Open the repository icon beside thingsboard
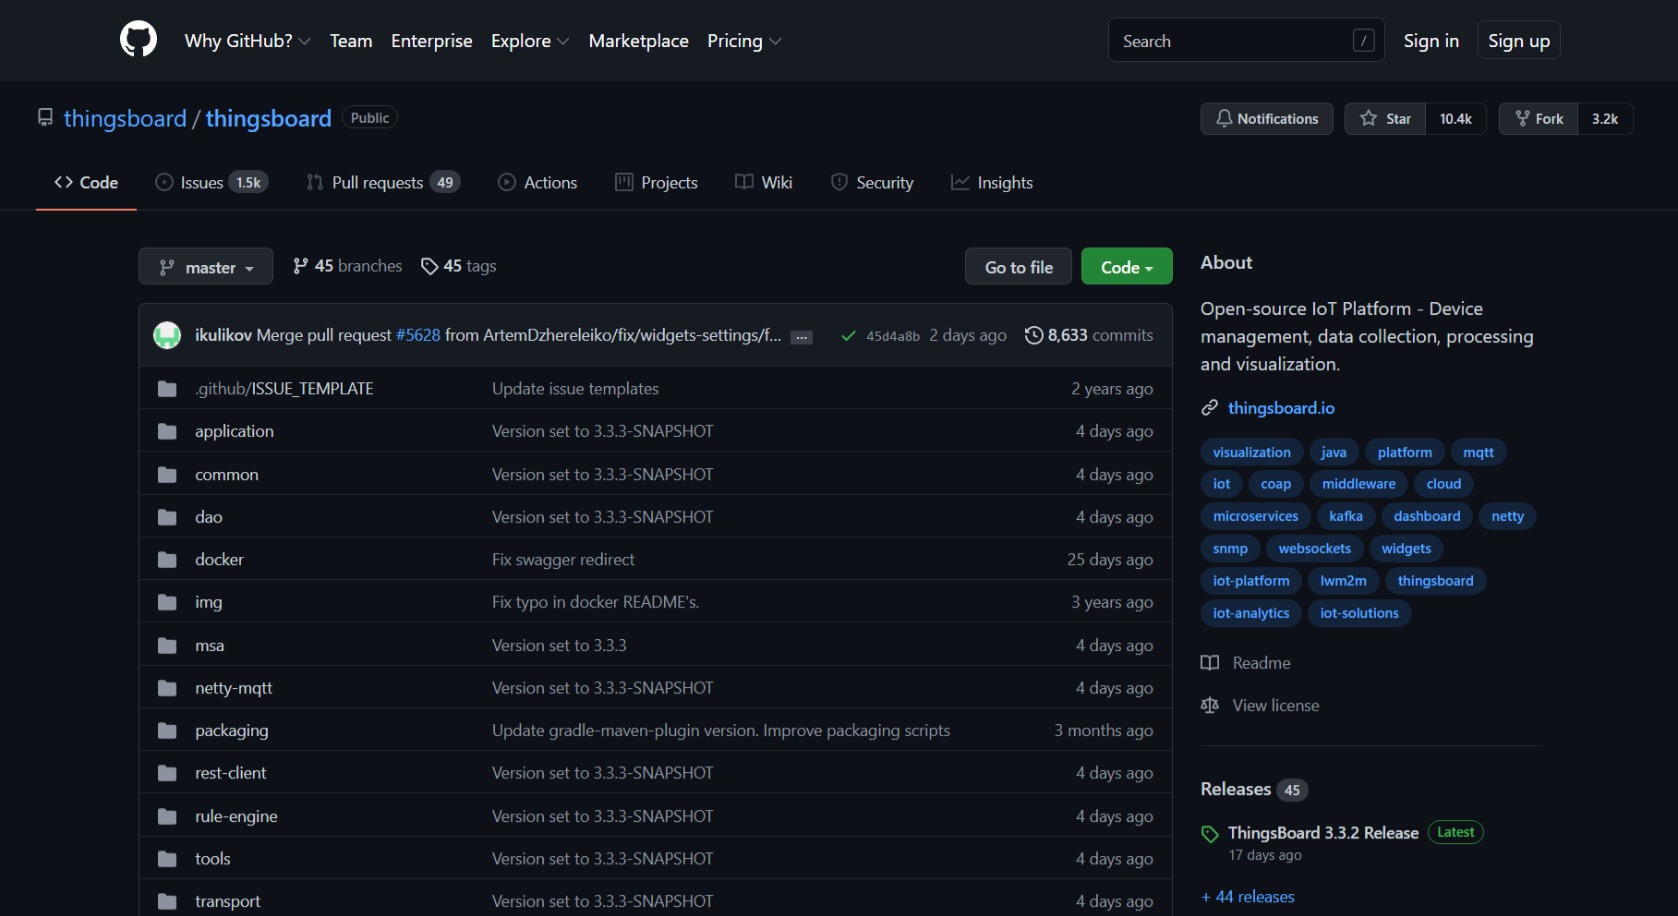The width and height of the screenshot is (1678, 916). (45, 118)
